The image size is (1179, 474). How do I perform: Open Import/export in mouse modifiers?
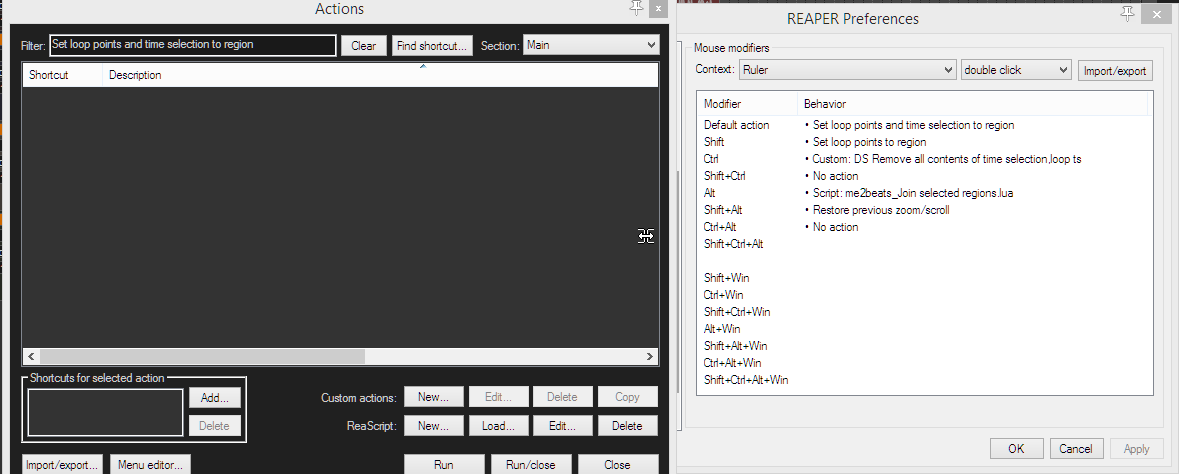1115,70
